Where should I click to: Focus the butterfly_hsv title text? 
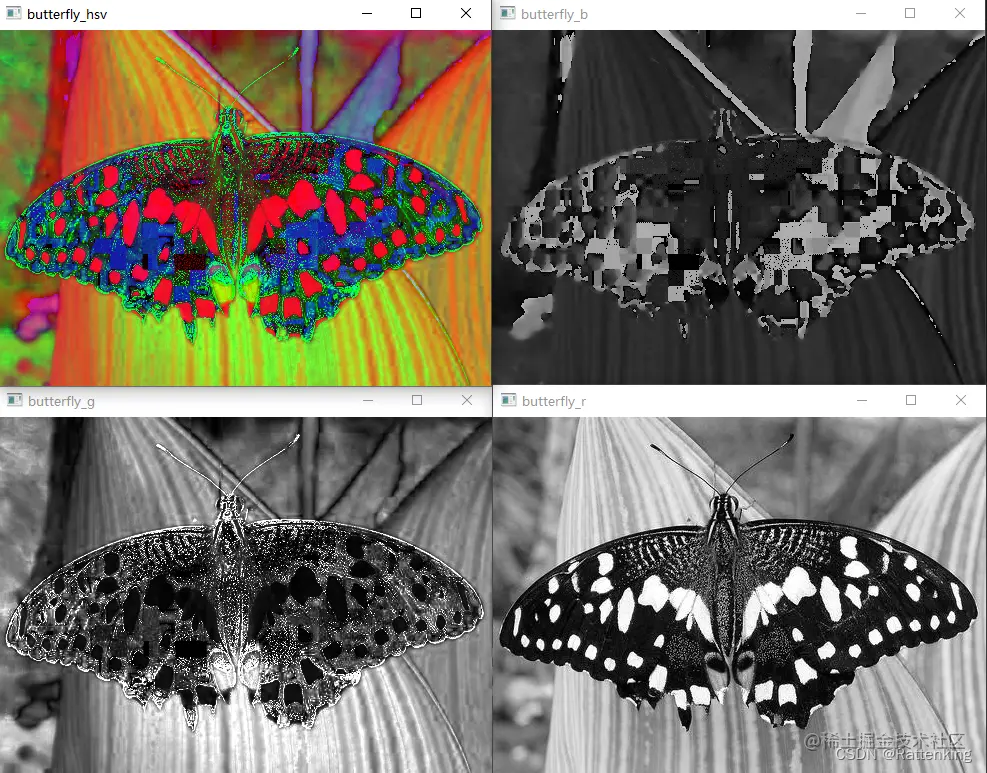(x=67, y=14)
